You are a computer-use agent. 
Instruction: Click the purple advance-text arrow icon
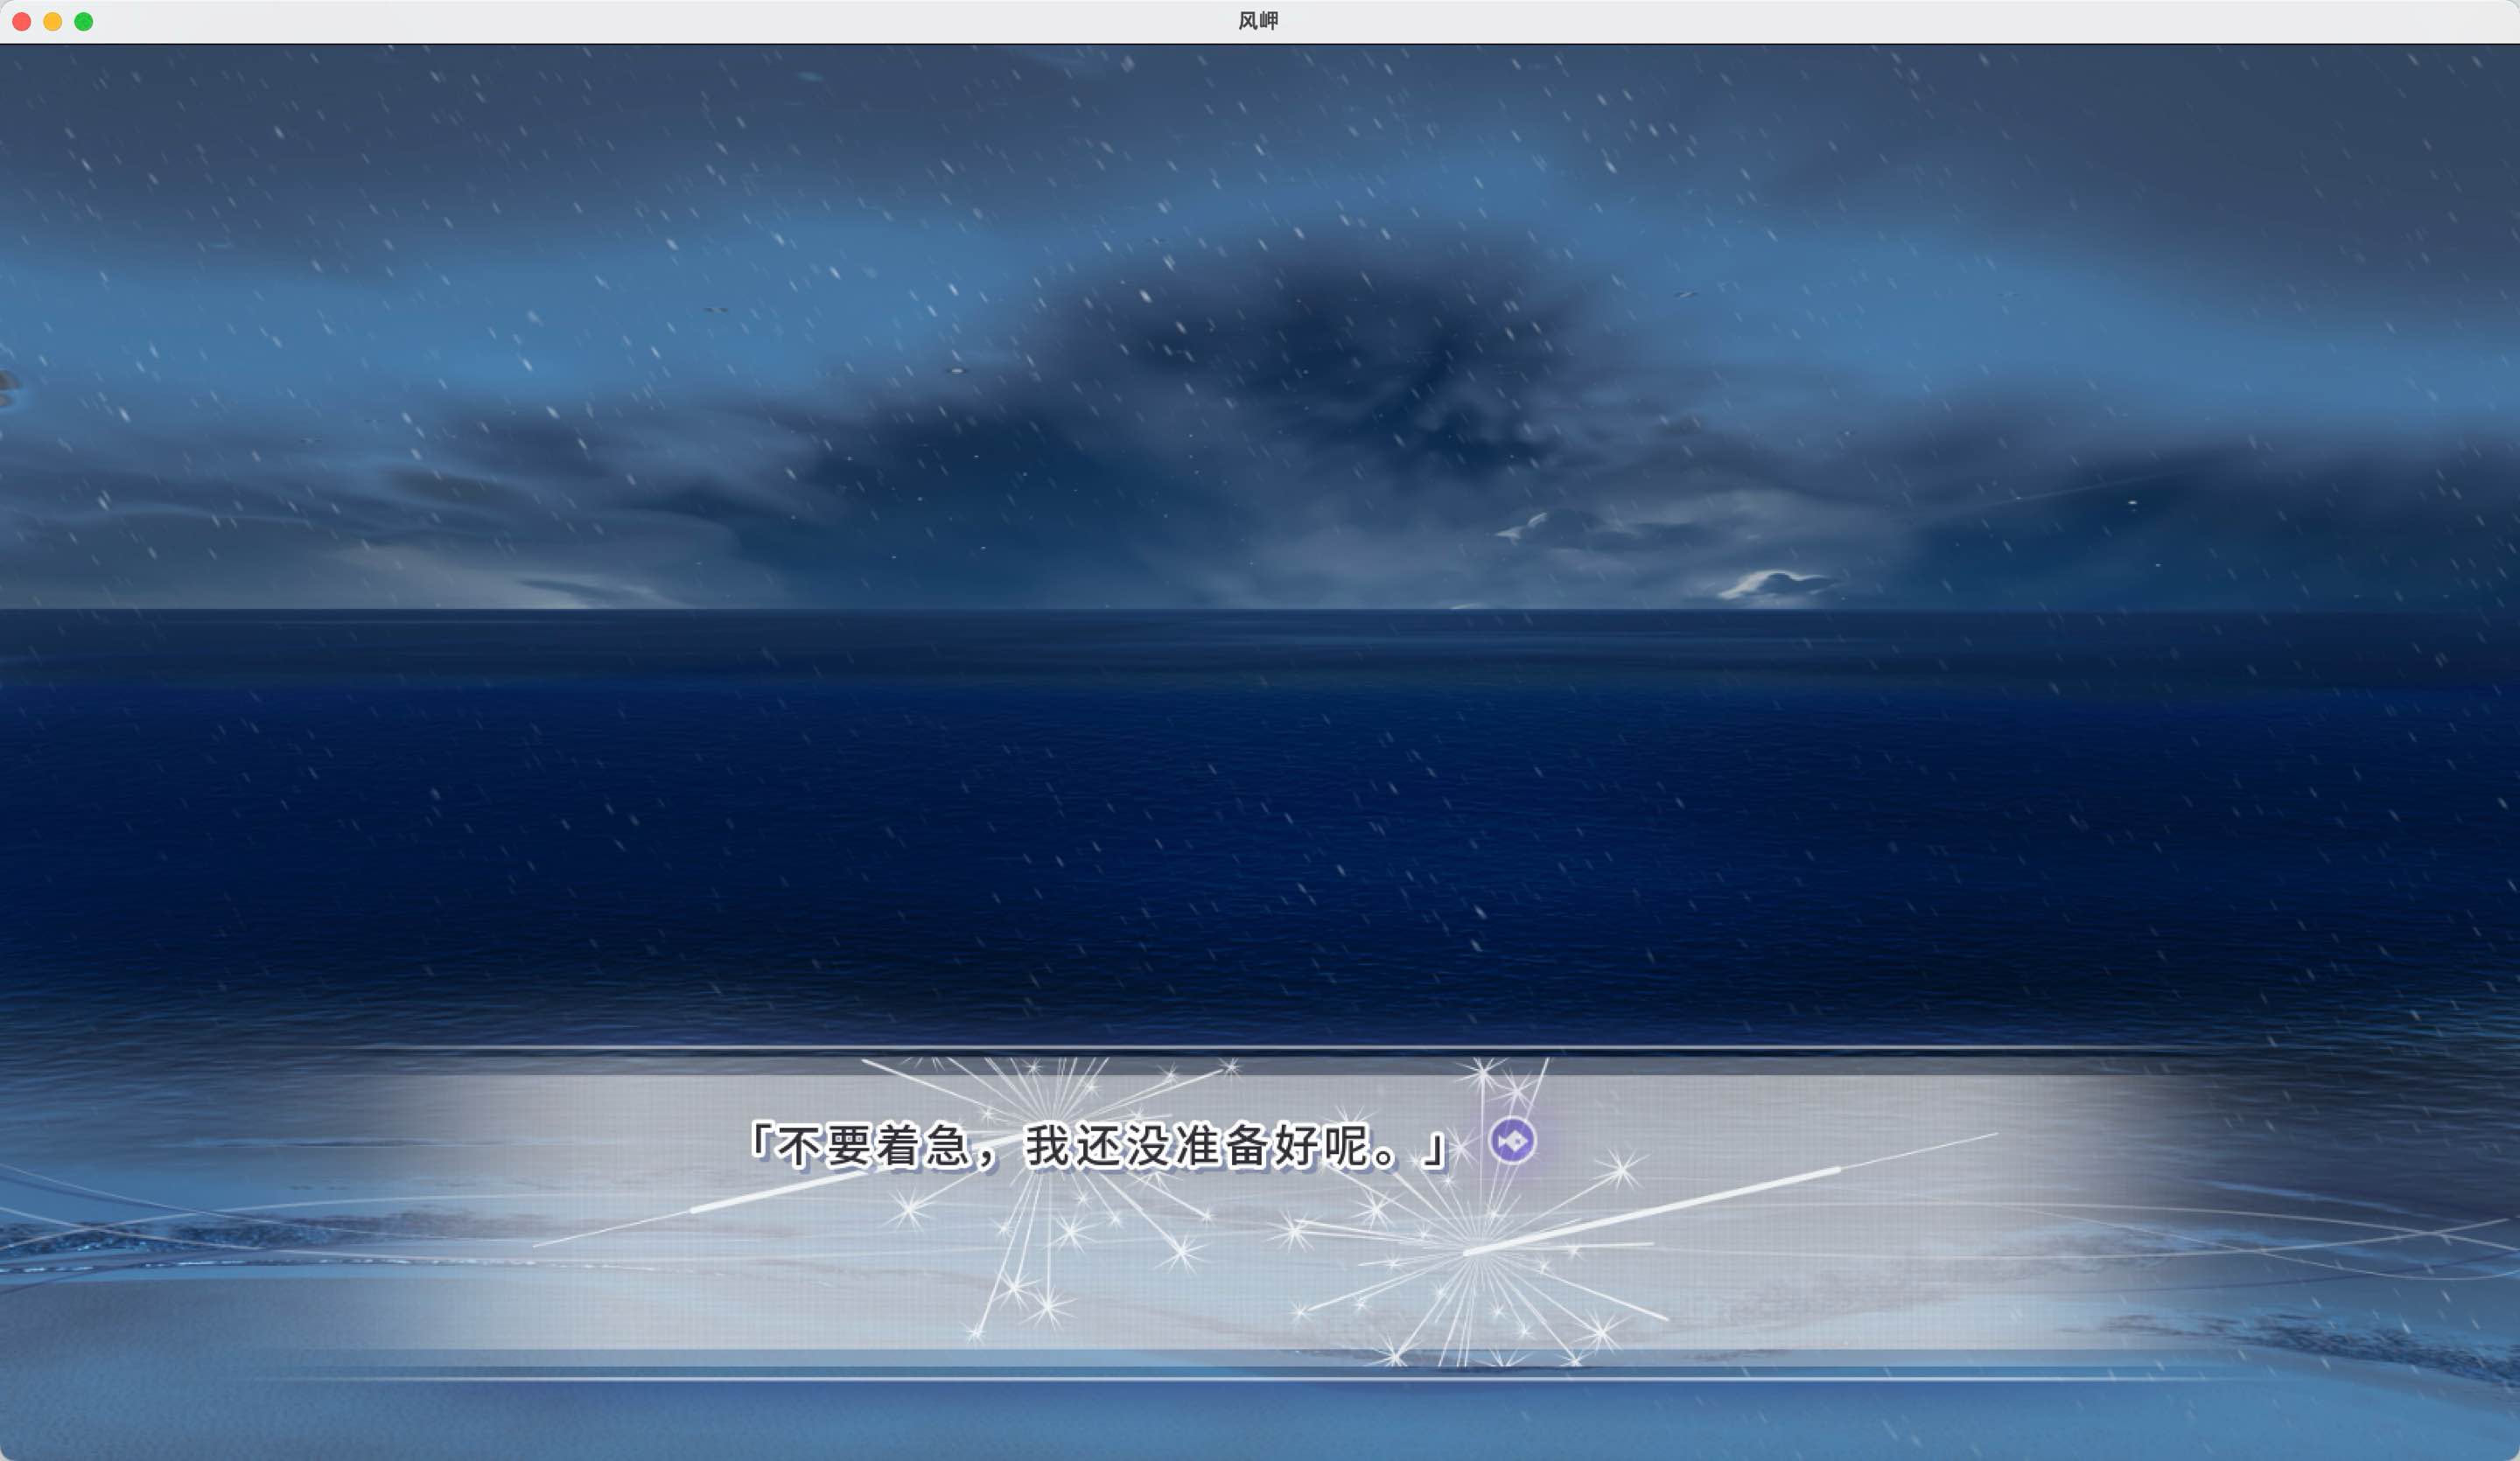[1512, 1141]
